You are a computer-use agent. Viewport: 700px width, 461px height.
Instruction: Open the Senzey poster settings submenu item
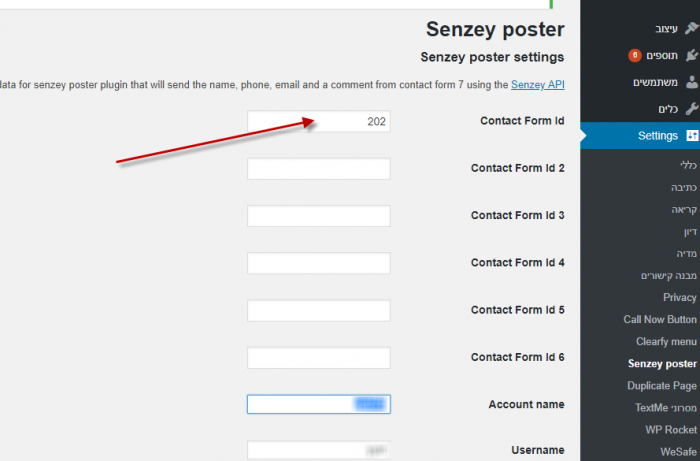pyautogui.click(x=662, y=364)
